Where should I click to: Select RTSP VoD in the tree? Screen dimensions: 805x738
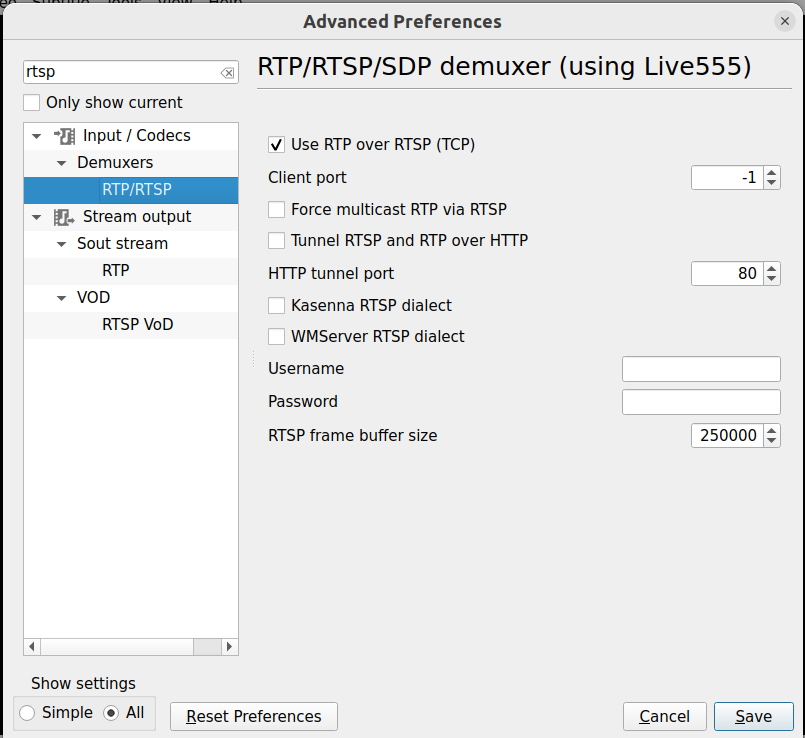coord(137,324)
